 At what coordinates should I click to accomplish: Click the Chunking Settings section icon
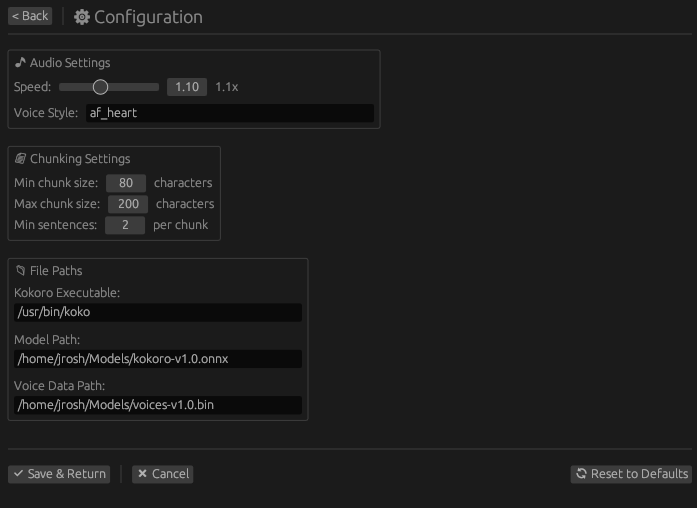tap(20, 159)
